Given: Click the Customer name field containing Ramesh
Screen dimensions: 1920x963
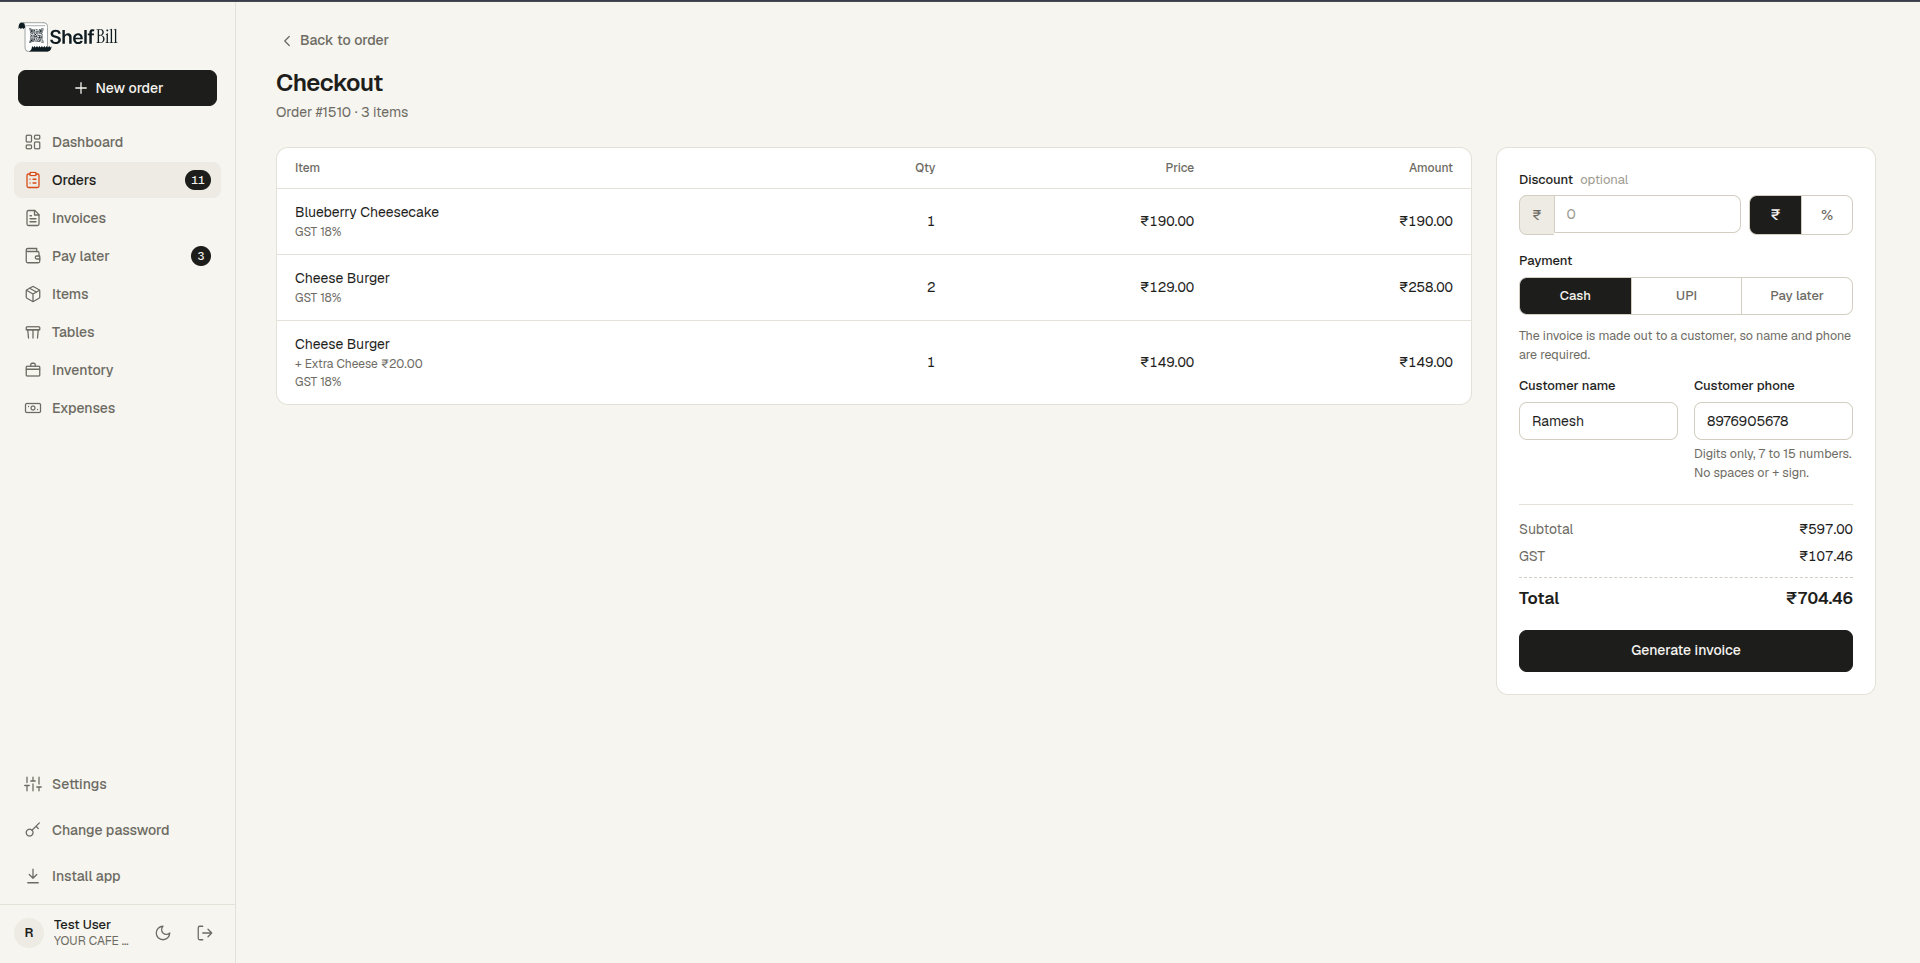Looking at the screenshot, I should coord(1598,421).
